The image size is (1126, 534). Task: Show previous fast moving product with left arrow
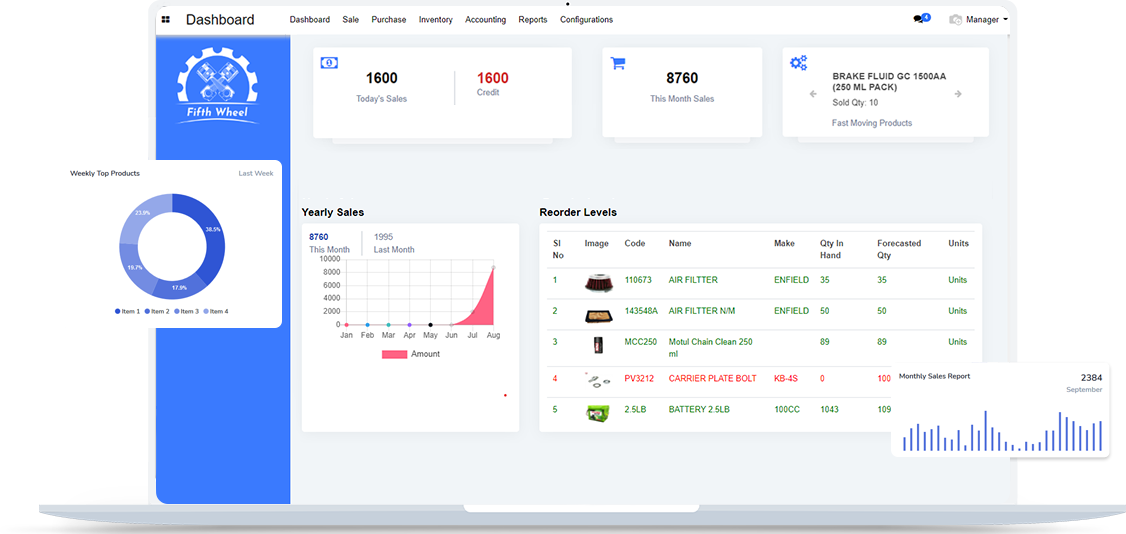[813, 94]
